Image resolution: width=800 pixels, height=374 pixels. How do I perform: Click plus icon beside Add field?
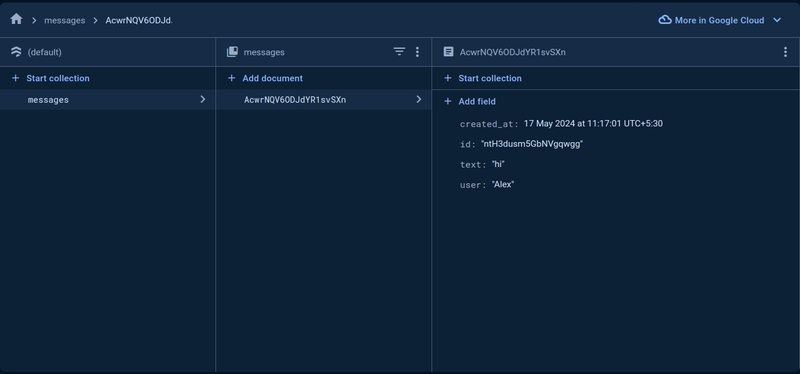pos(447,102)
